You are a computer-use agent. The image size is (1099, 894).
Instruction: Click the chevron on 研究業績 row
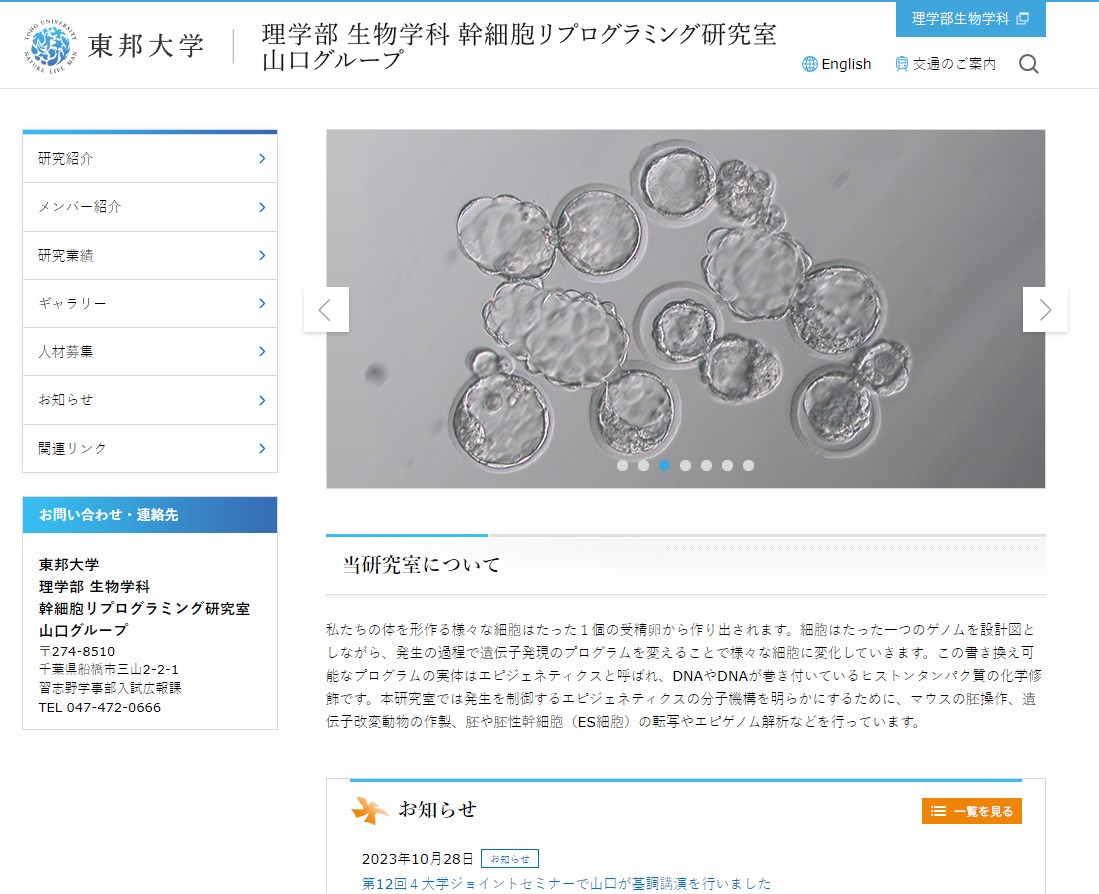[x=262, y=256]
